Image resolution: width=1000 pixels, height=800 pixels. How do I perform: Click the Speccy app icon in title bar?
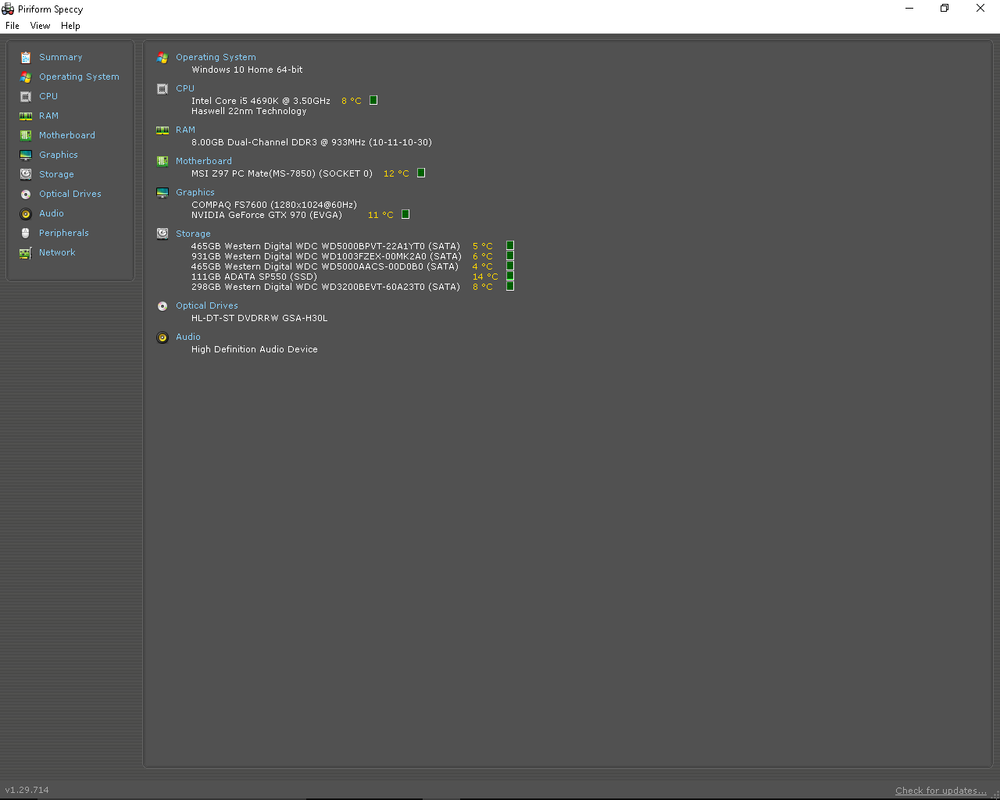[x=8, y=9]
